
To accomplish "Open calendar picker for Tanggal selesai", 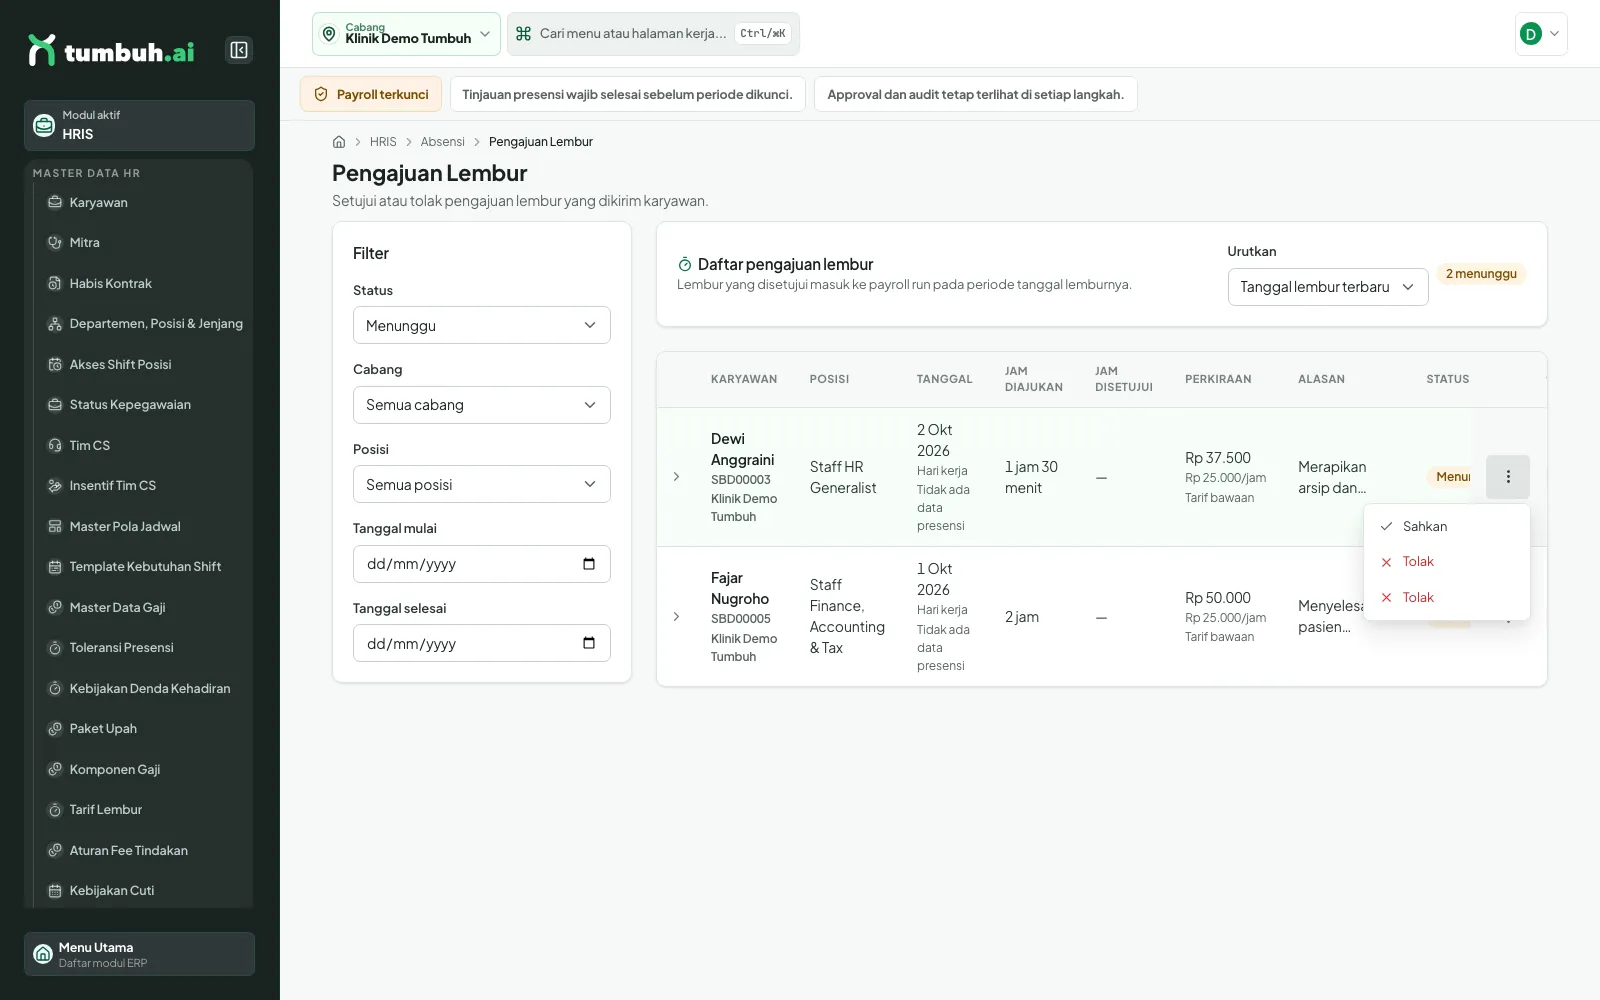I will coord(589,643).
